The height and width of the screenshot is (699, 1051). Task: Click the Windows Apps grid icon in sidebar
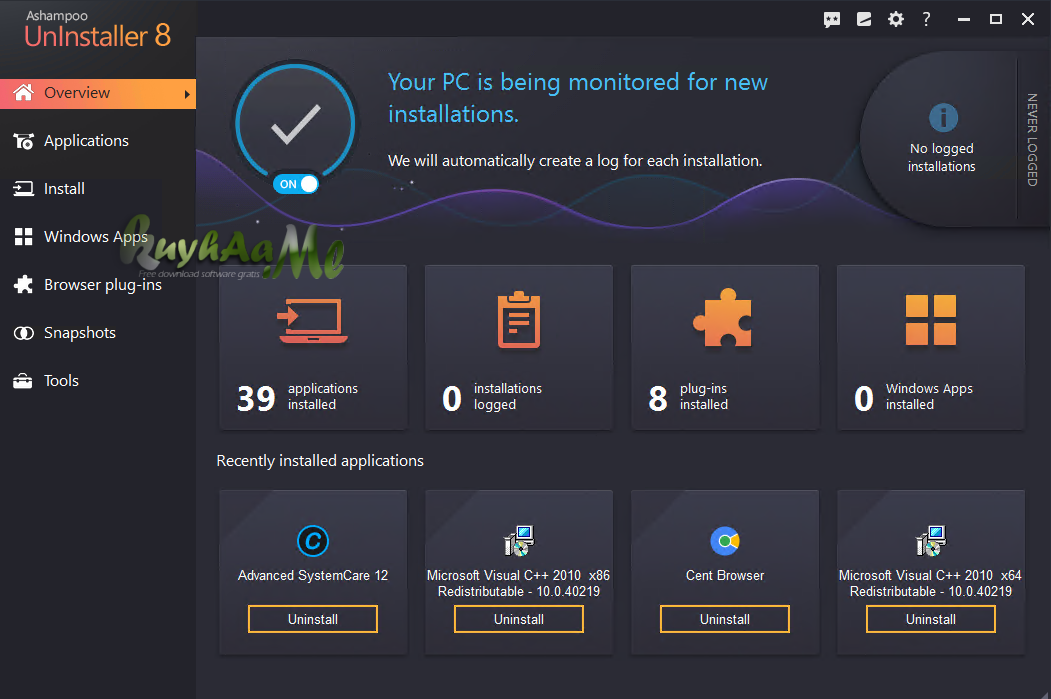pos(23,237)
